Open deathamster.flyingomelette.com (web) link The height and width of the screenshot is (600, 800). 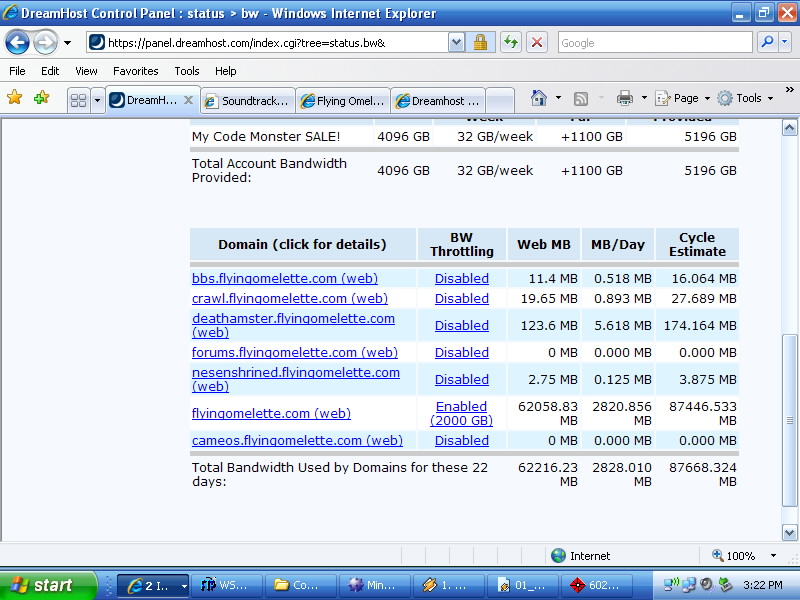point(293,325)
